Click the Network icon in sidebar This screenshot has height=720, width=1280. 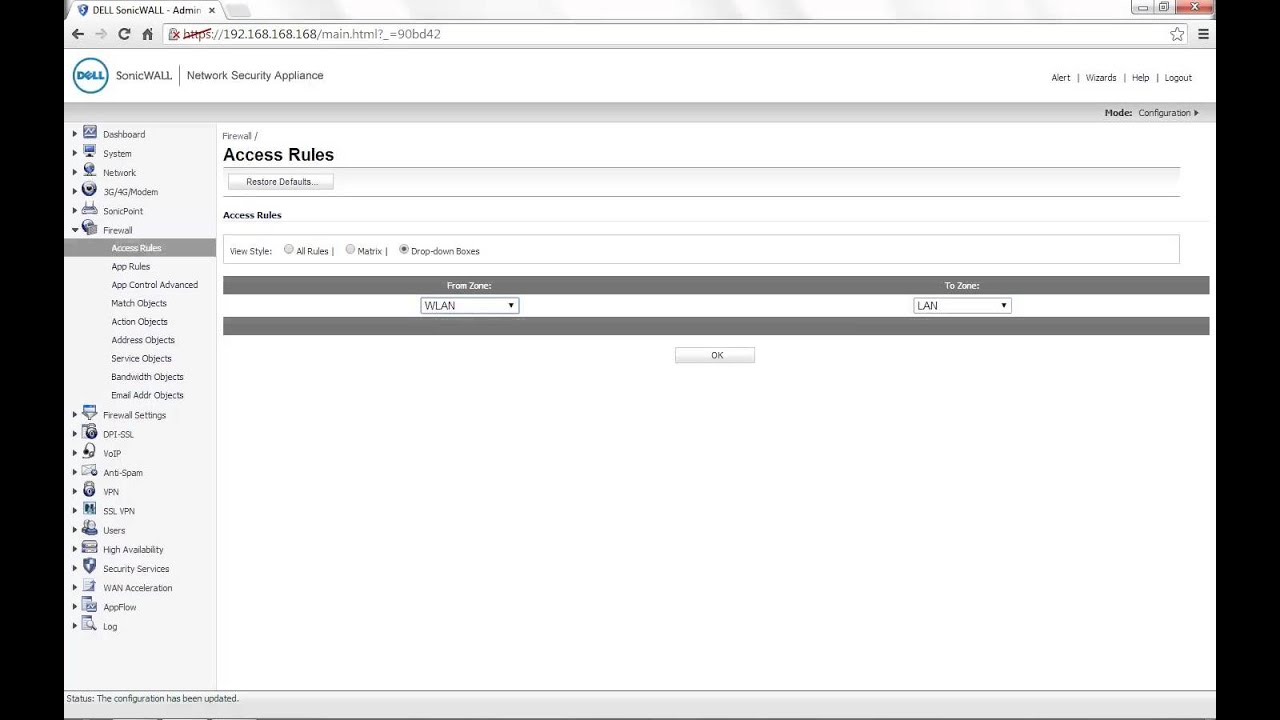click(90, 171)
